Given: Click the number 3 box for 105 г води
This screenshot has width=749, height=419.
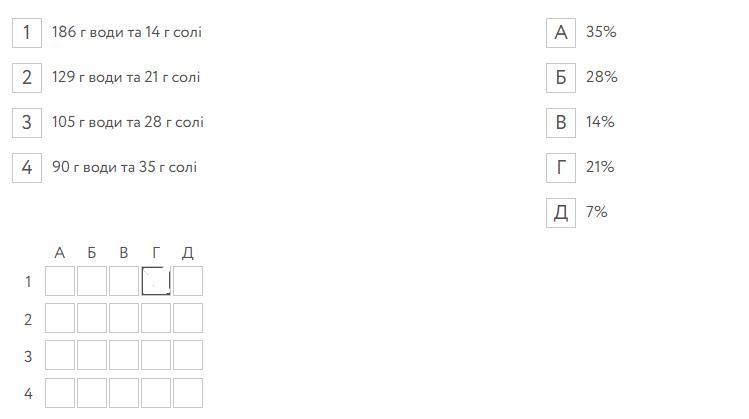Looking at the screenshot, I should coord(27,122).
